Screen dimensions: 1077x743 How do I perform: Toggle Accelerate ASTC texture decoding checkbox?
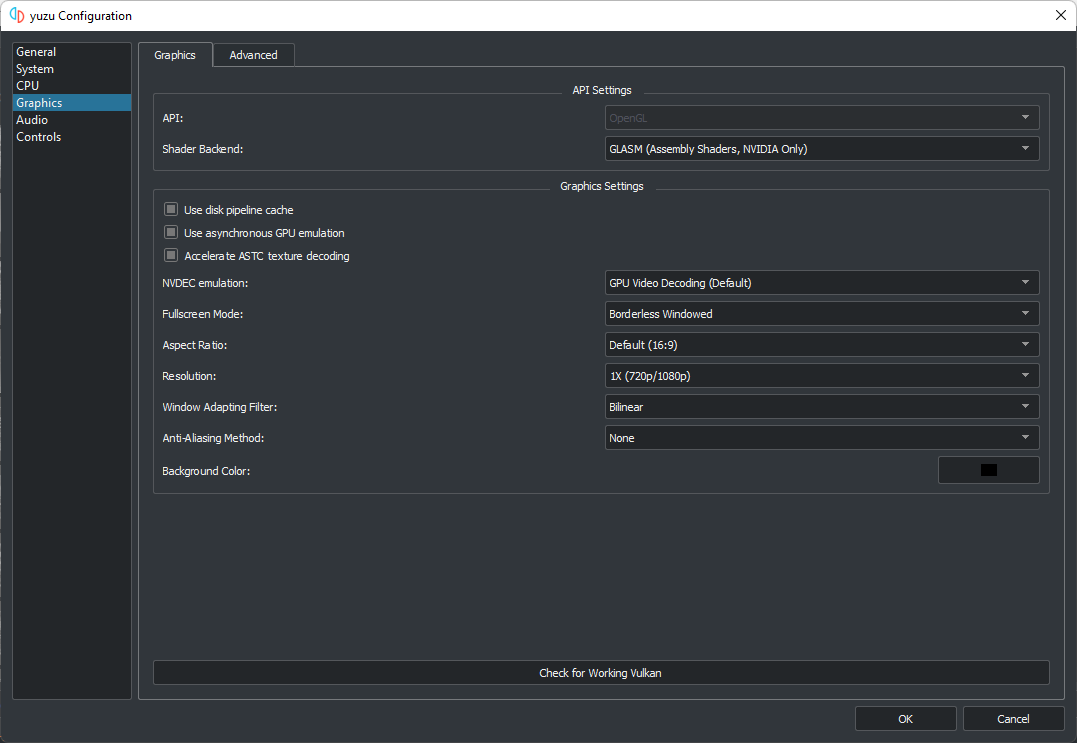tap(171, 255)
